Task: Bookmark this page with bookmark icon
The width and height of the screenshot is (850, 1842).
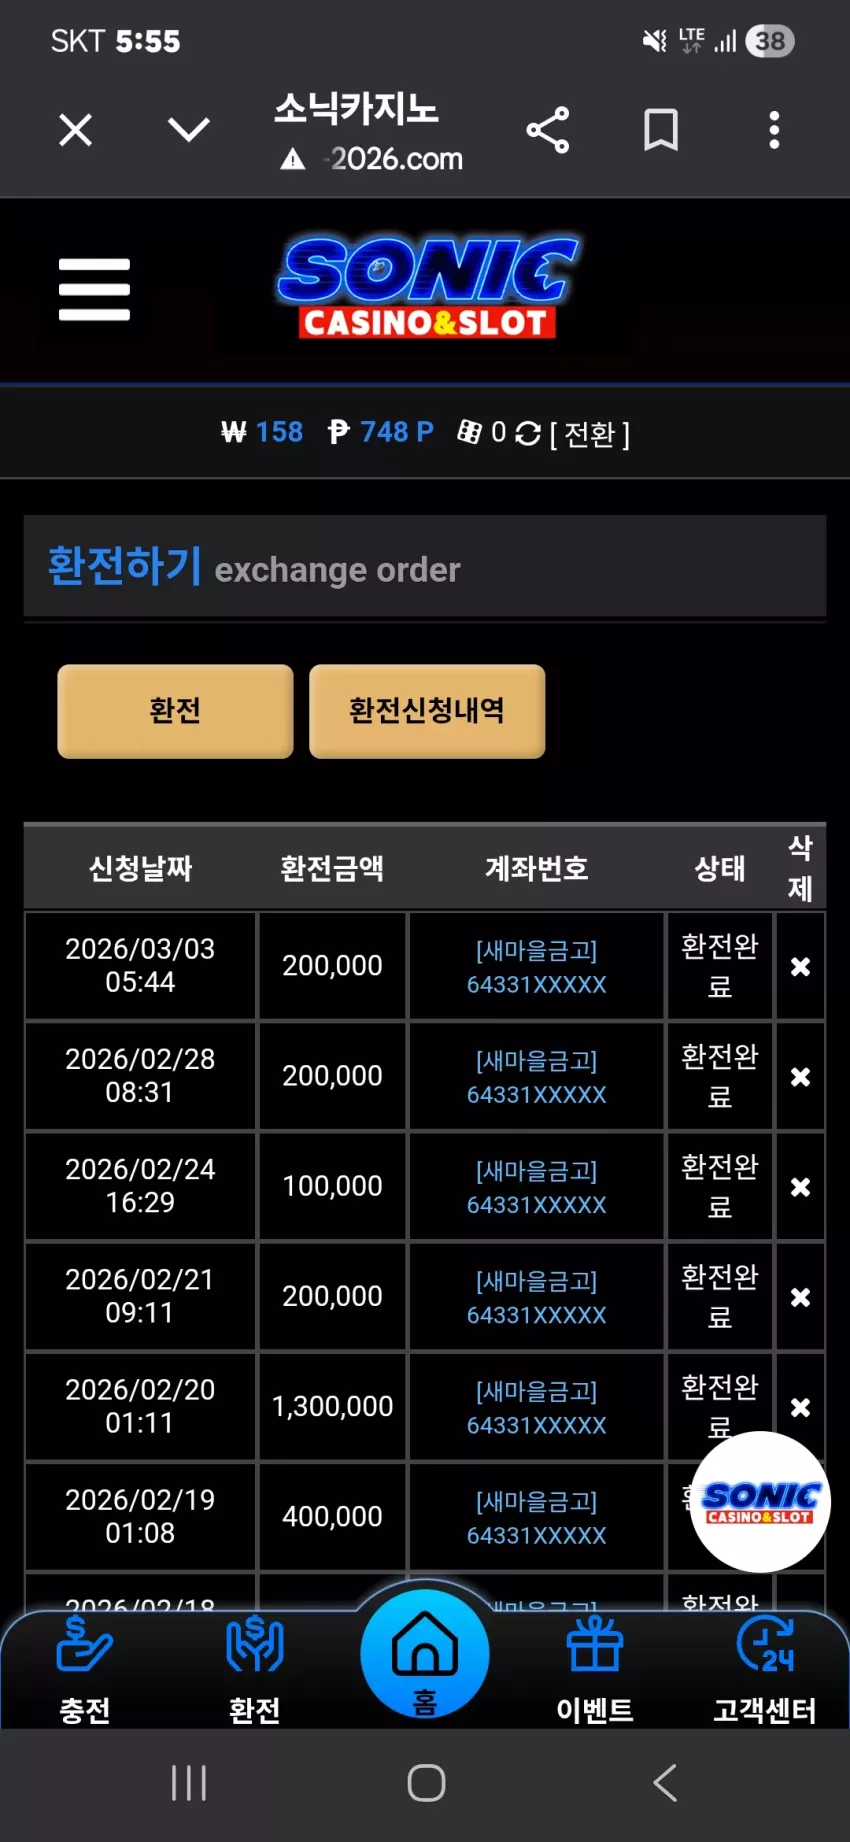Action: pos(661,130)
